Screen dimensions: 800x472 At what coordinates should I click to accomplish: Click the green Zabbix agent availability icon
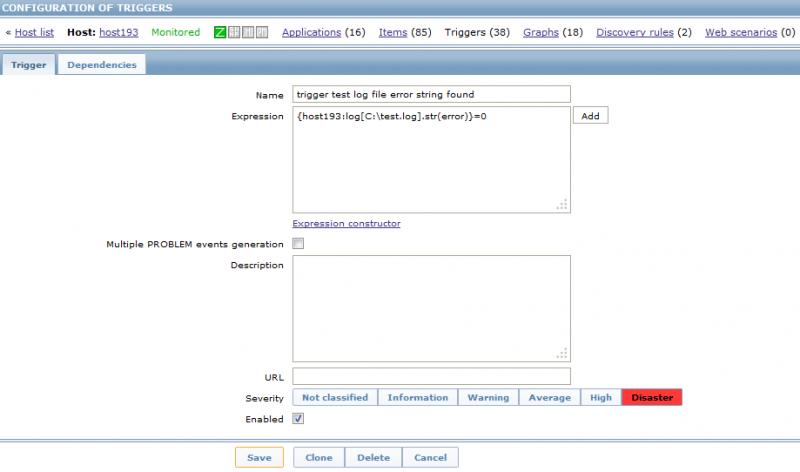(220, 33)
